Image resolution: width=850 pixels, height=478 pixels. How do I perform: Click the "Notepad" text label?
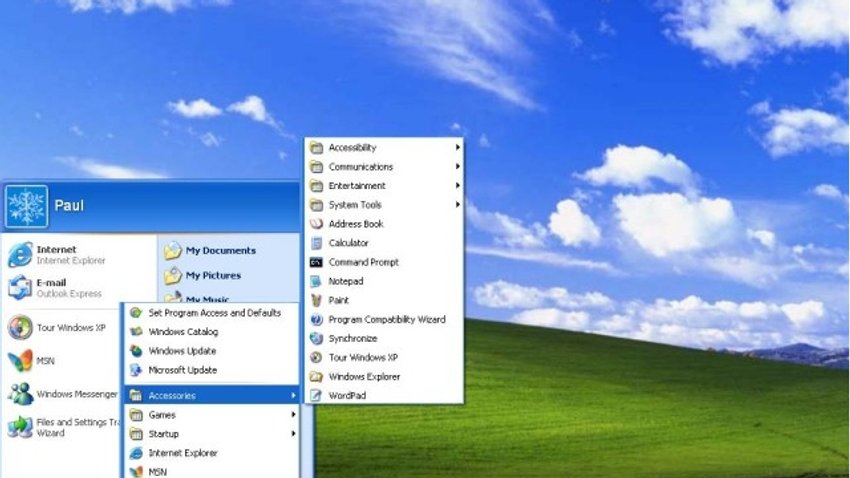point(346,281)
